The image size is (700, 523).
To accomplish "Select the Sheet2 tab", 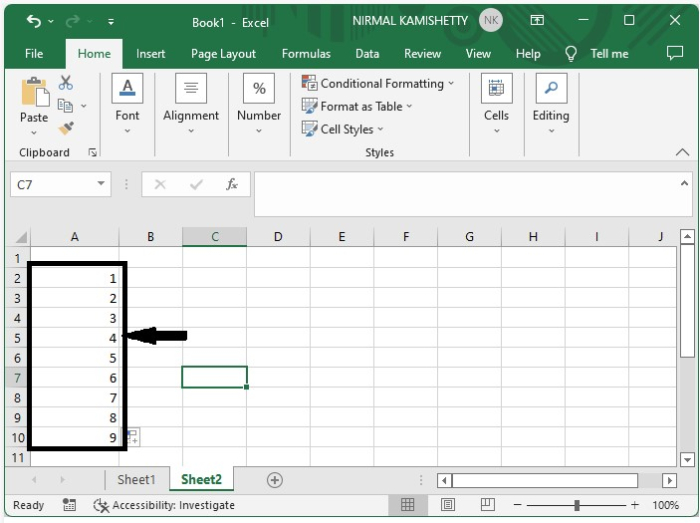I will pos(201,480).
